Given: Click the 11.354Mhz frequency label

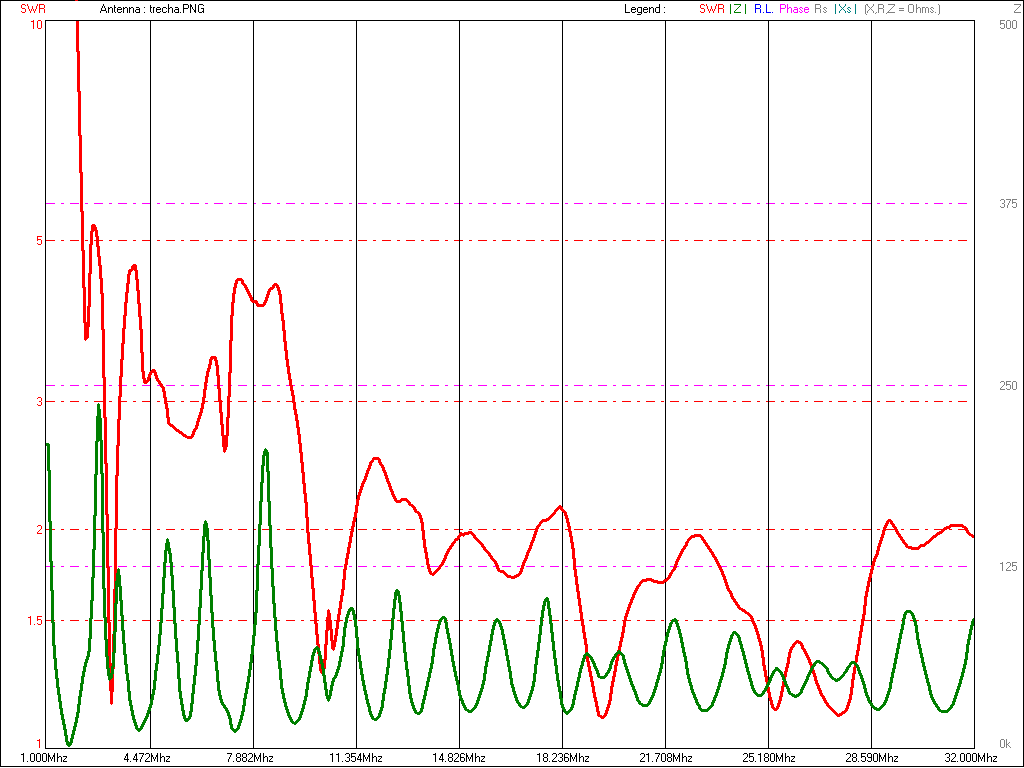Looking at the screenshot, I should [x=355, y=758].
